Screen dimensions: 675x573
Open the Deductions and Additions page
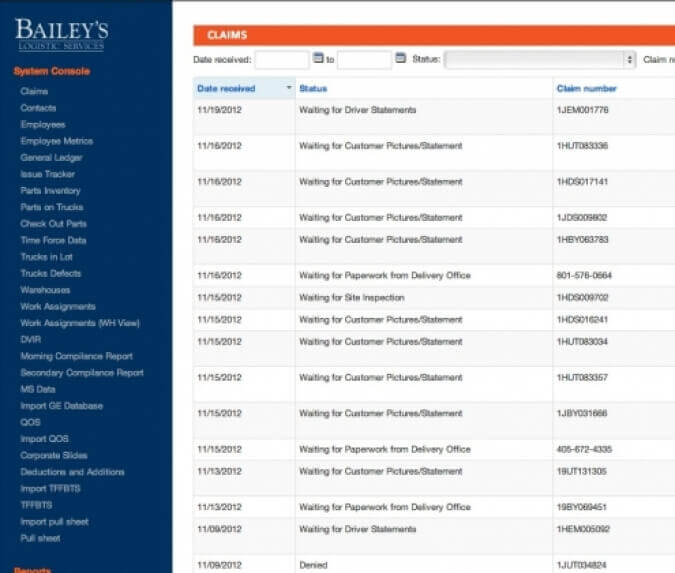pos(72,472)
